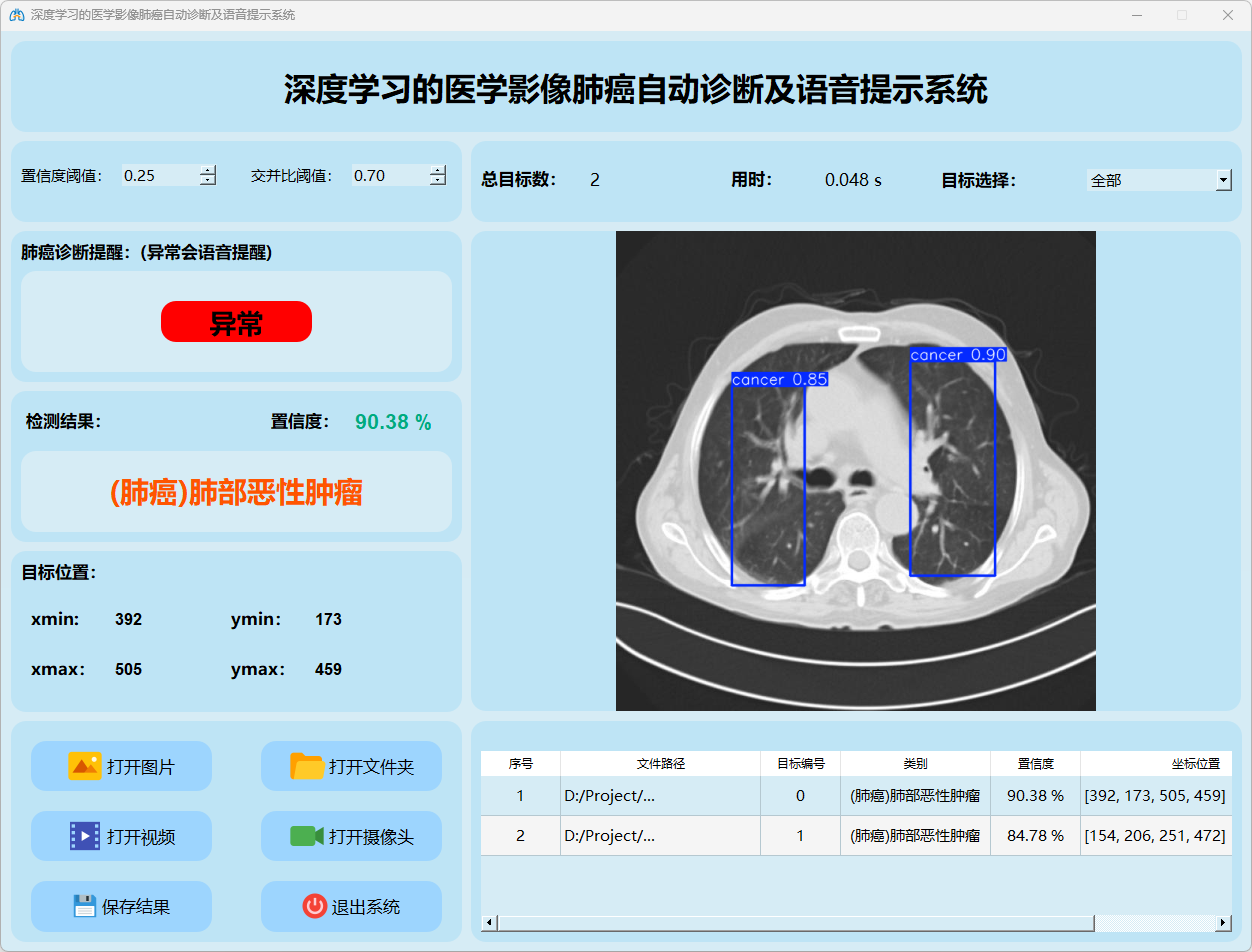Increase the confidence threshold with up arrow
This screenshot has width=1252, height=952.
coord(208,170)
